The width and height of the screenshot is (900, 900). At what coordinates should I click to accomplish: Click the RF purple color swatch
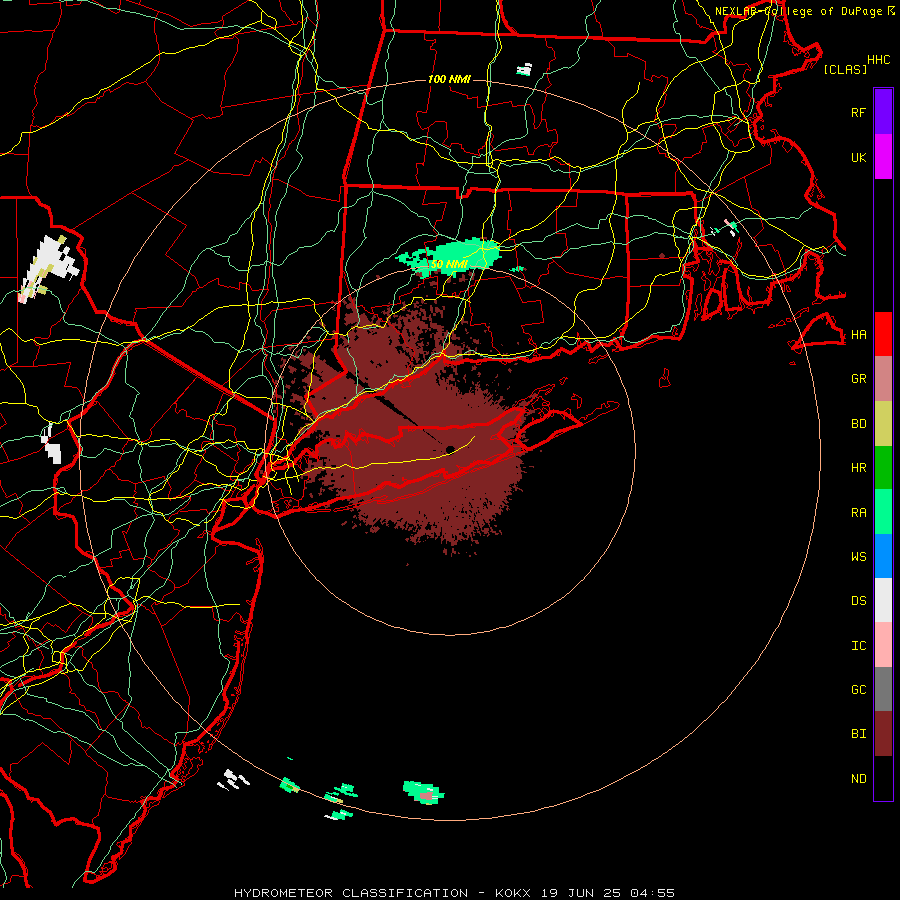883,112
